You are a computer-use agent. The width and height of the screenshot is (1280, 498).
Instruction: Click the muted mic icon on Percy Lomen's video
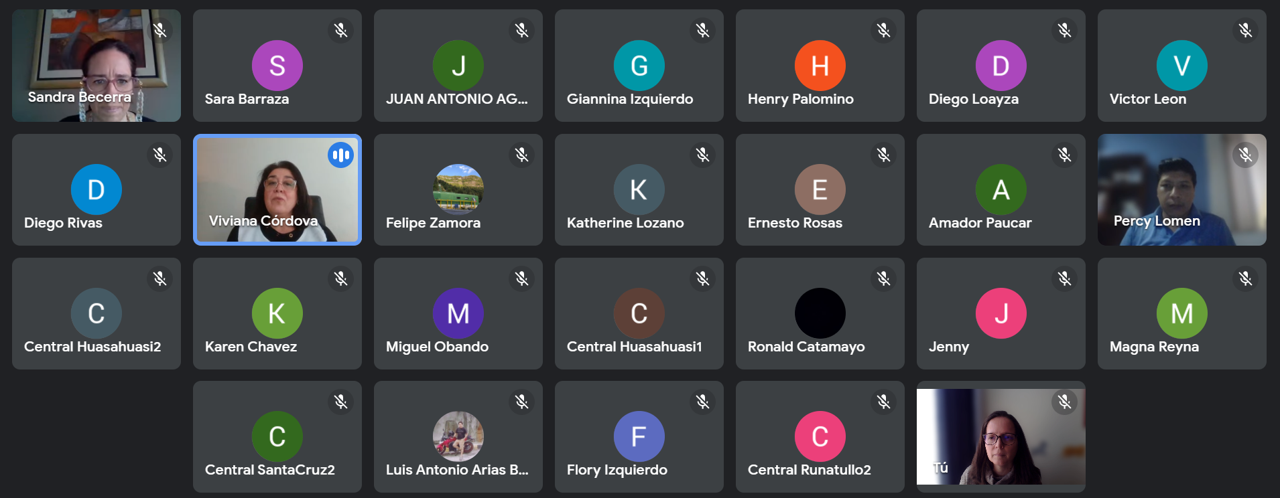click(x=1246, y=155)
